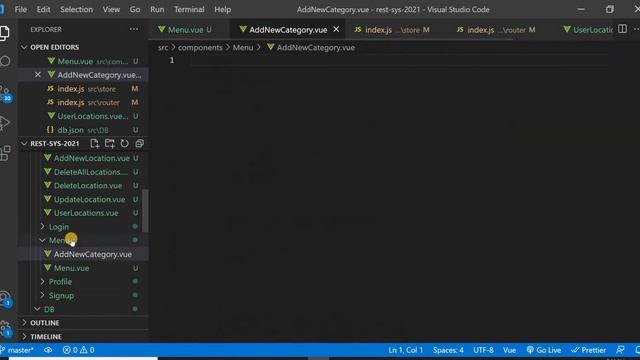The width and height of the screenshot is (640, 360).
Task: Click the Go Live status bar button
Action: coord(544,350)
